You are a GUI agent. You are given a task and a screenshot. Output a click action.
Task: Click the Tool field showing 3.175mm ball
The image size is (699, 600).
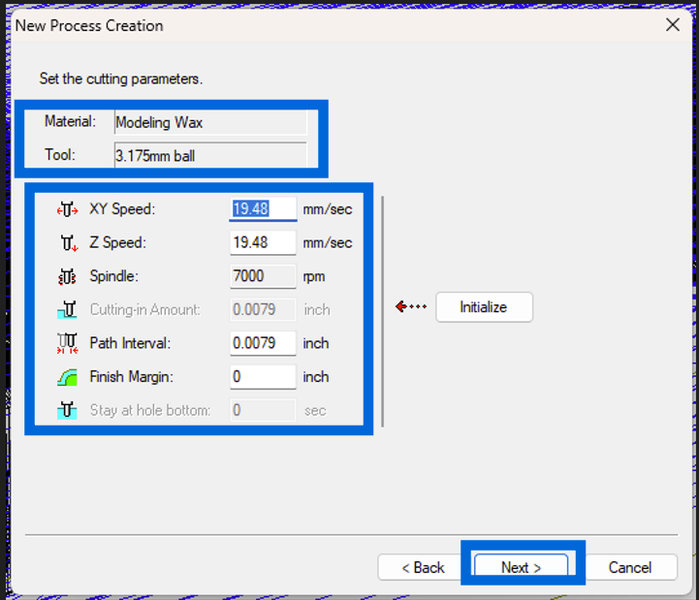click(x=210, y=155)
